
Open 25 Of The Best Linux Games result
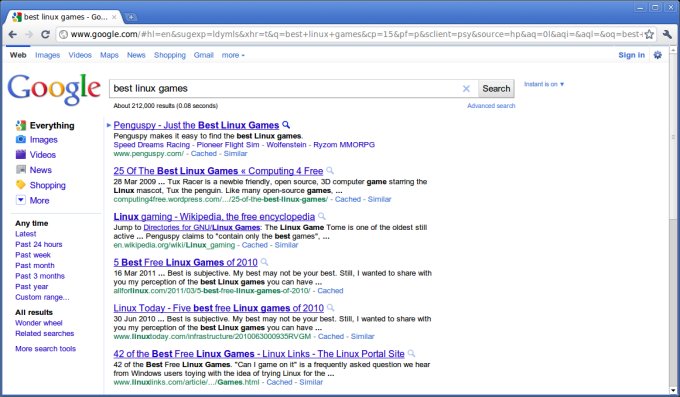(x=218, y=171)
